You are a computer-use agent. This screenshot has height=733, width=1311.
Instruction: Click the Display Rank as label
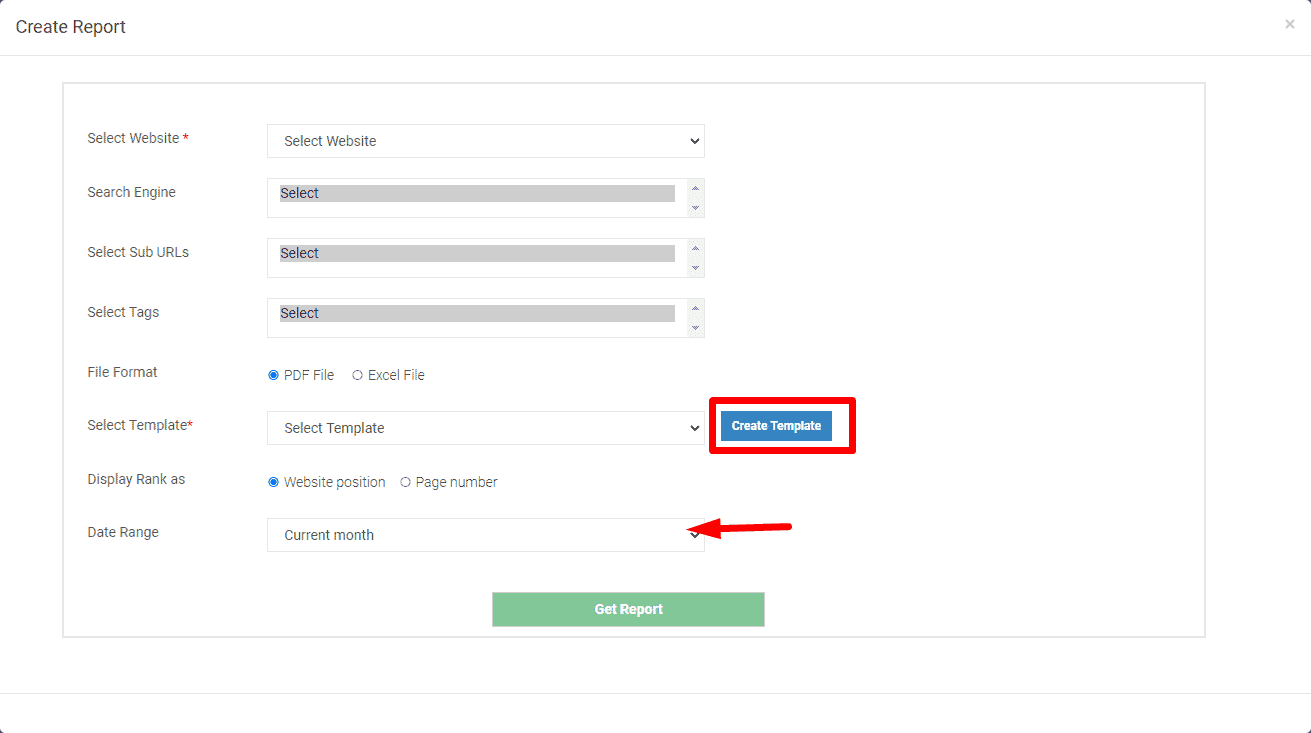pos(136,479)
